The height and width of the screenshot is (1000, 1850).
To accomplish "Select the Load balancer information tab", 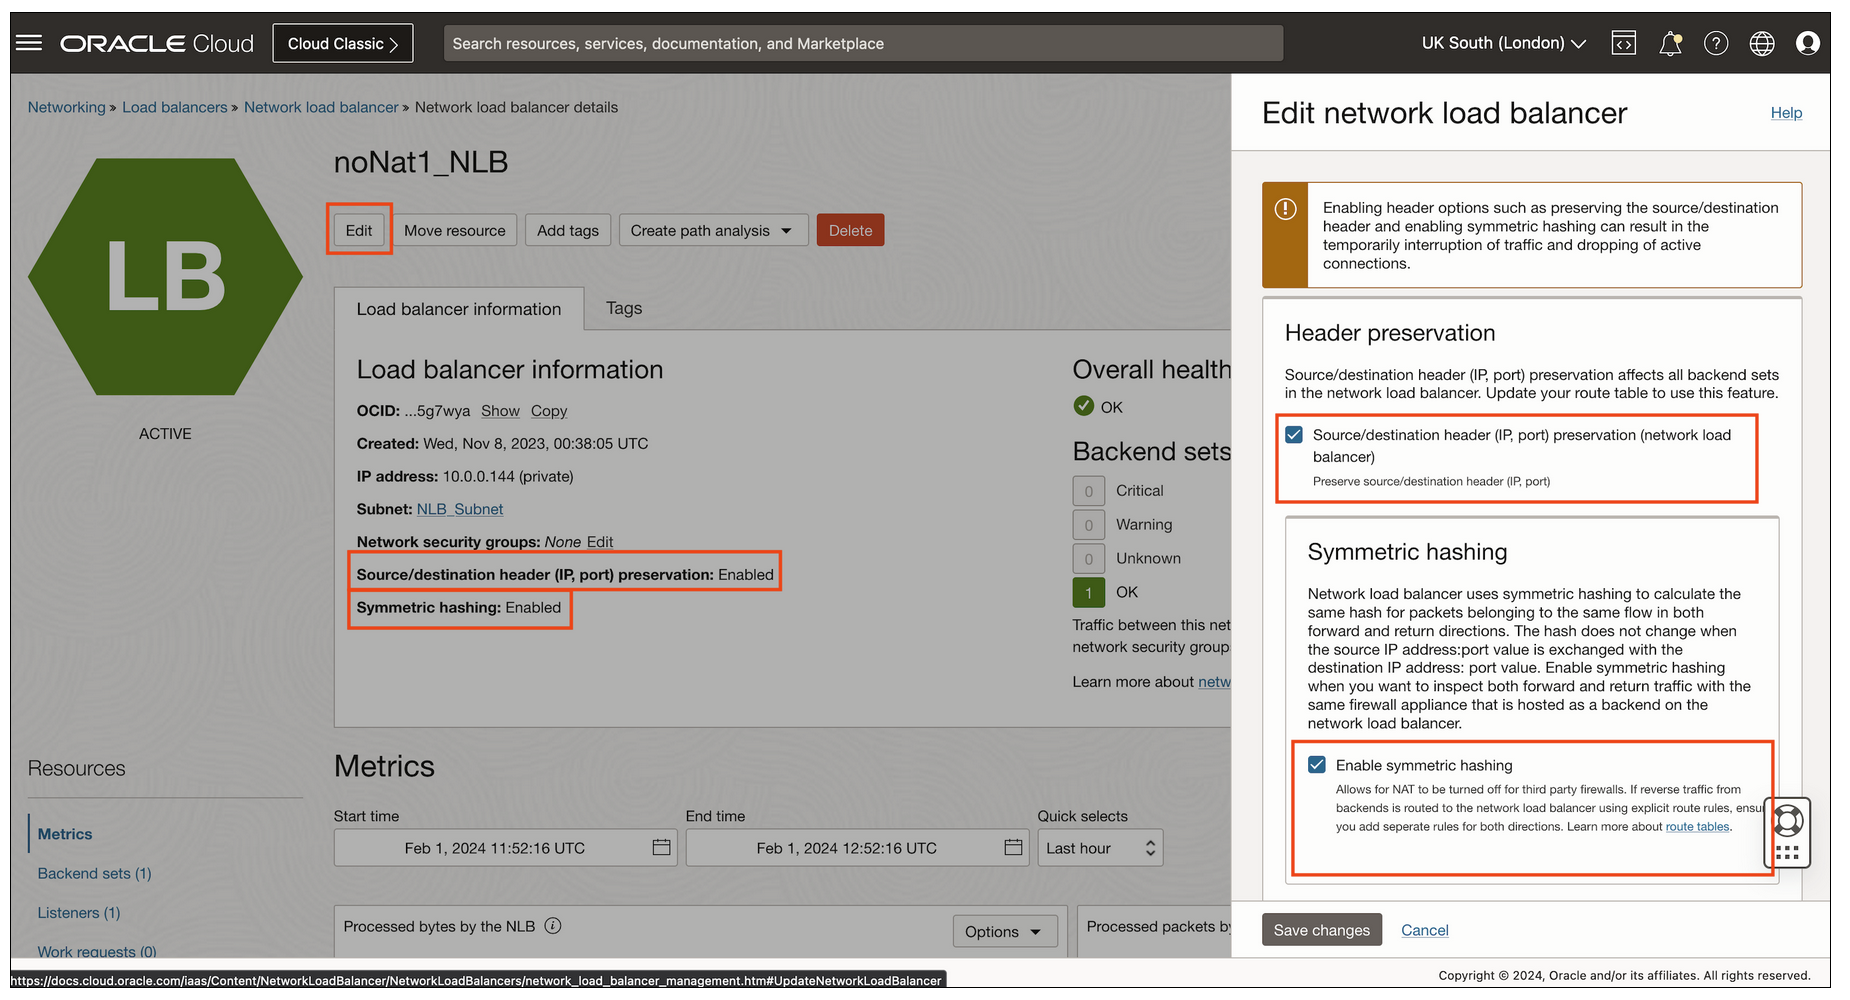I will pos(459,308).
